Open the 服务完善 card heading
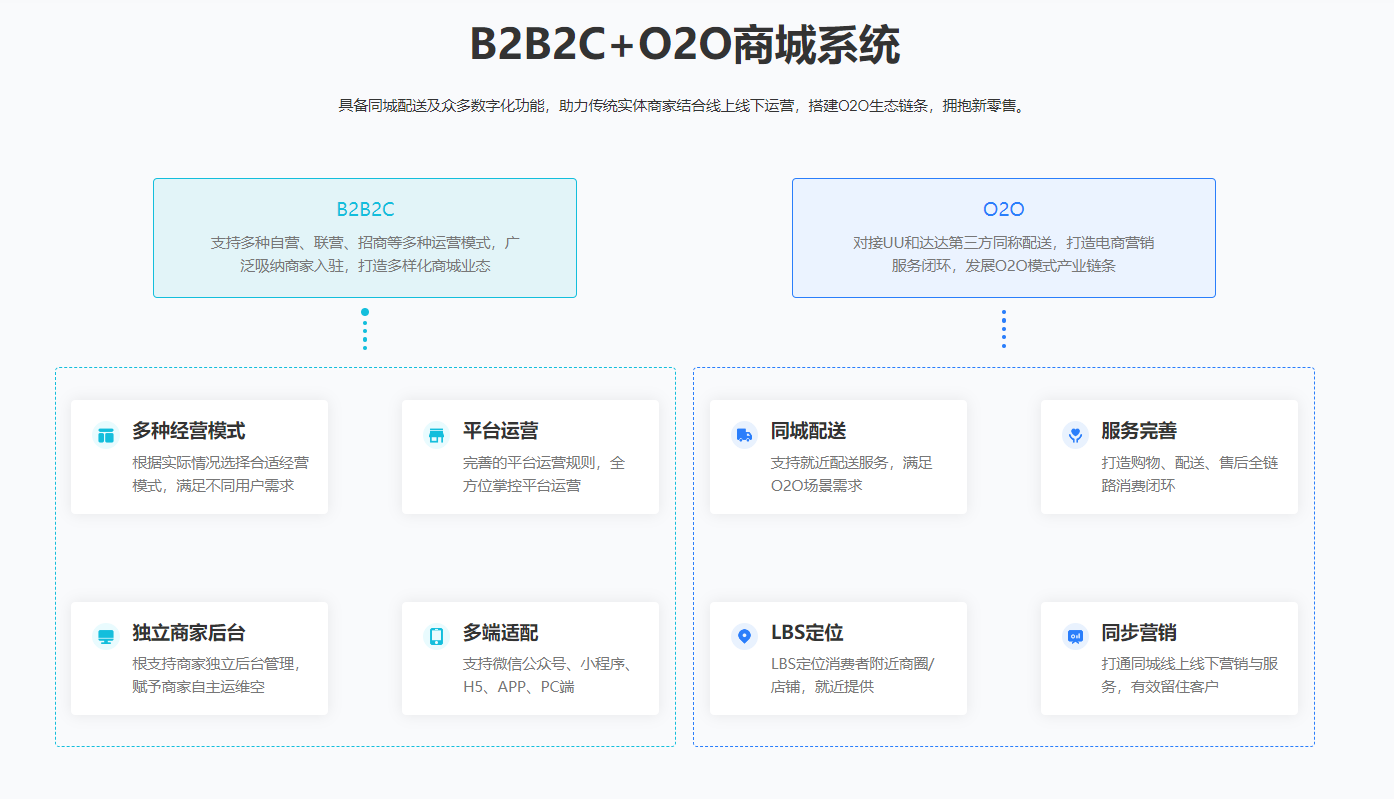Viewport: 1394px width, 799px height. click(1140, 431)
